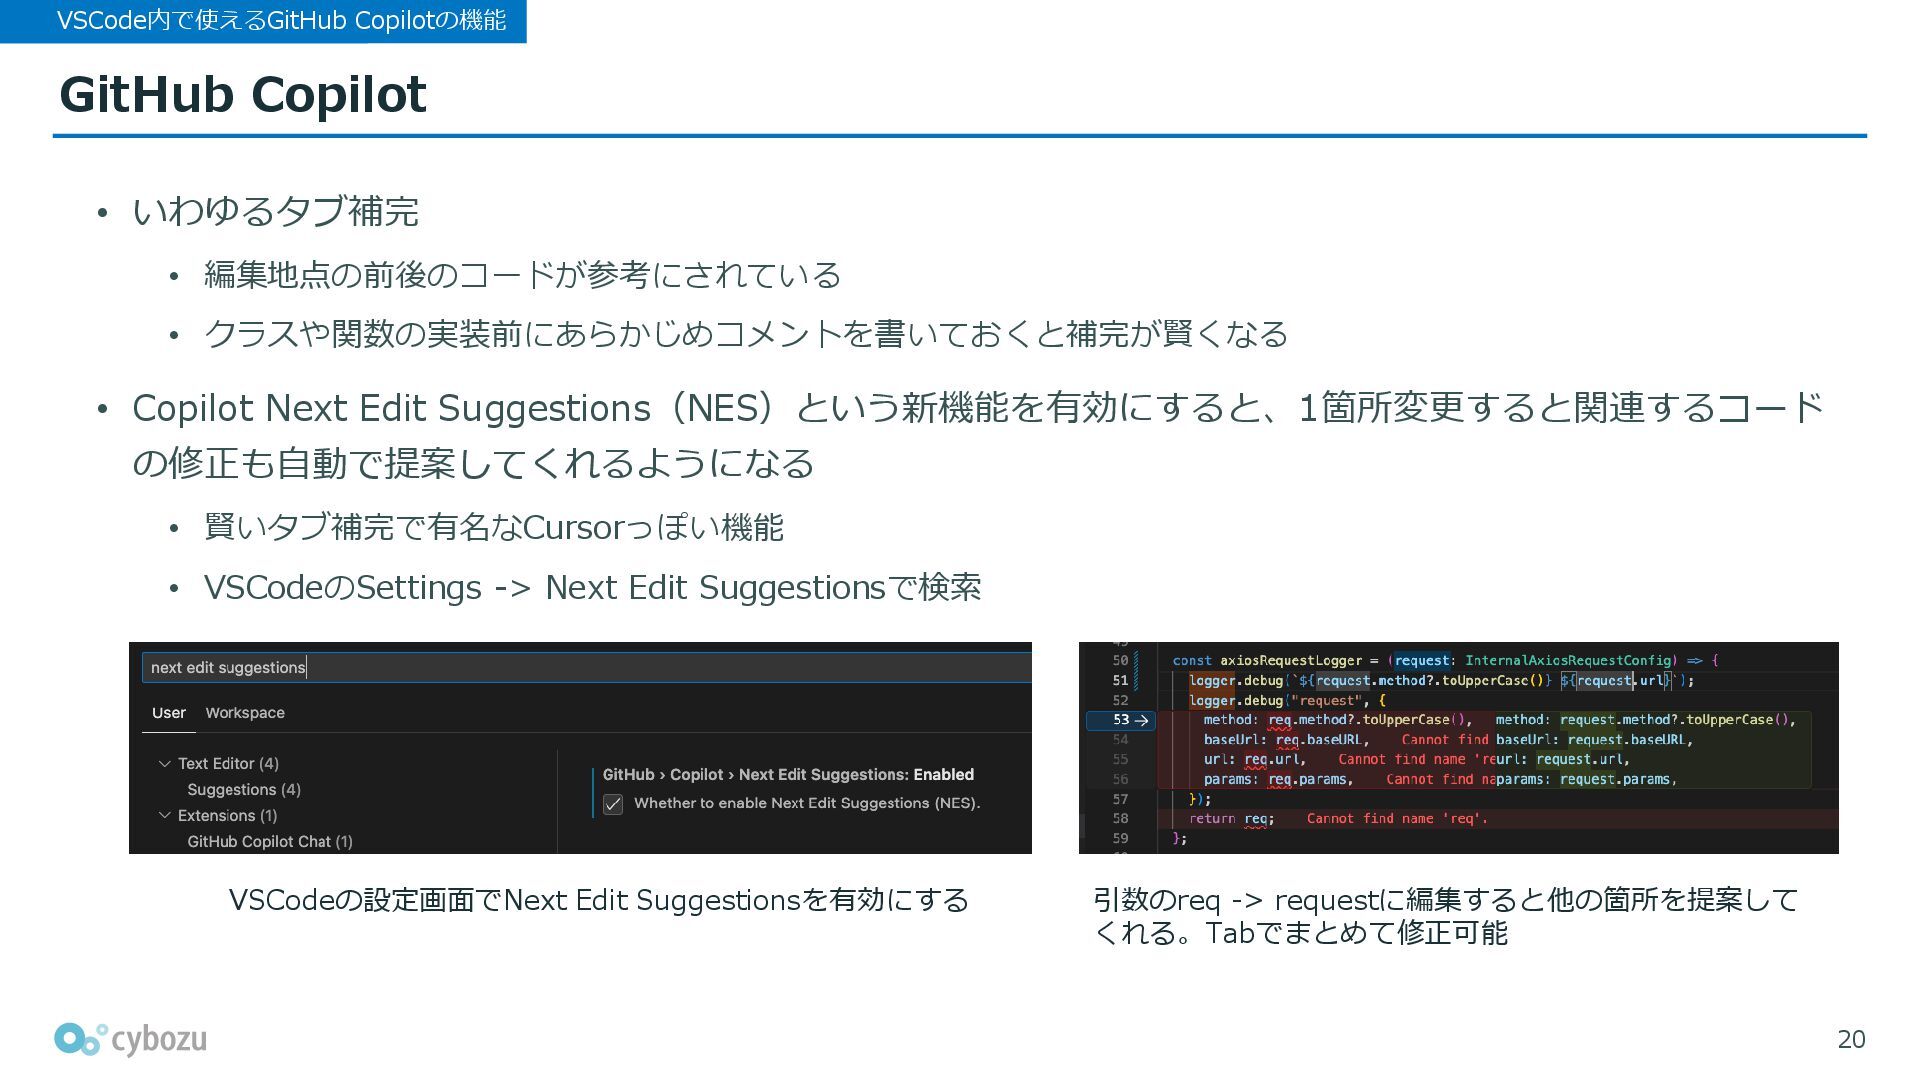
Task: Collapse the Extensions (1) tree chevron
Action: (164, 816)
